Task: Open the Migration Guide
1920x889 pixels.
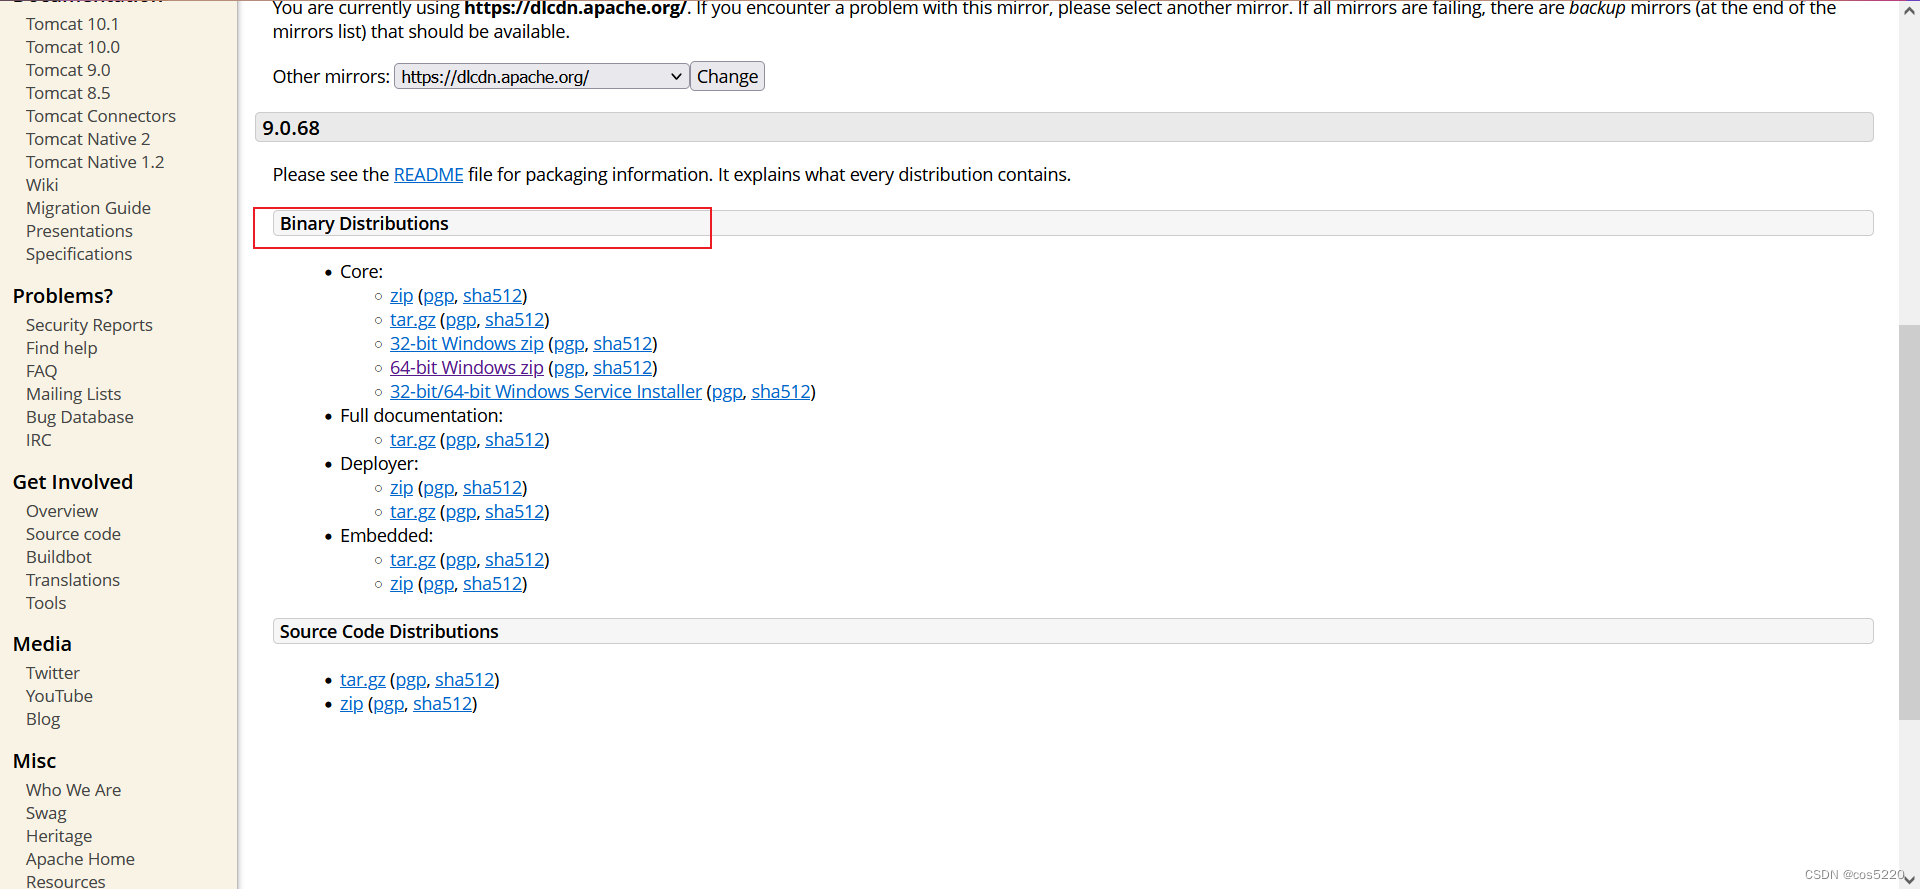Action: click(x=88, y=208)
